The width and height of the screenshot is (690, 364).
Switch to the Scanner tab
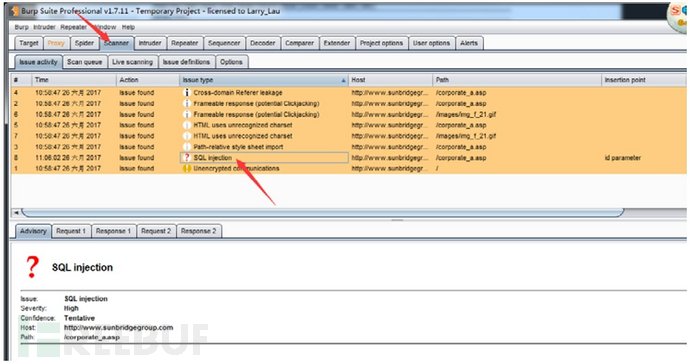[117, 43]
